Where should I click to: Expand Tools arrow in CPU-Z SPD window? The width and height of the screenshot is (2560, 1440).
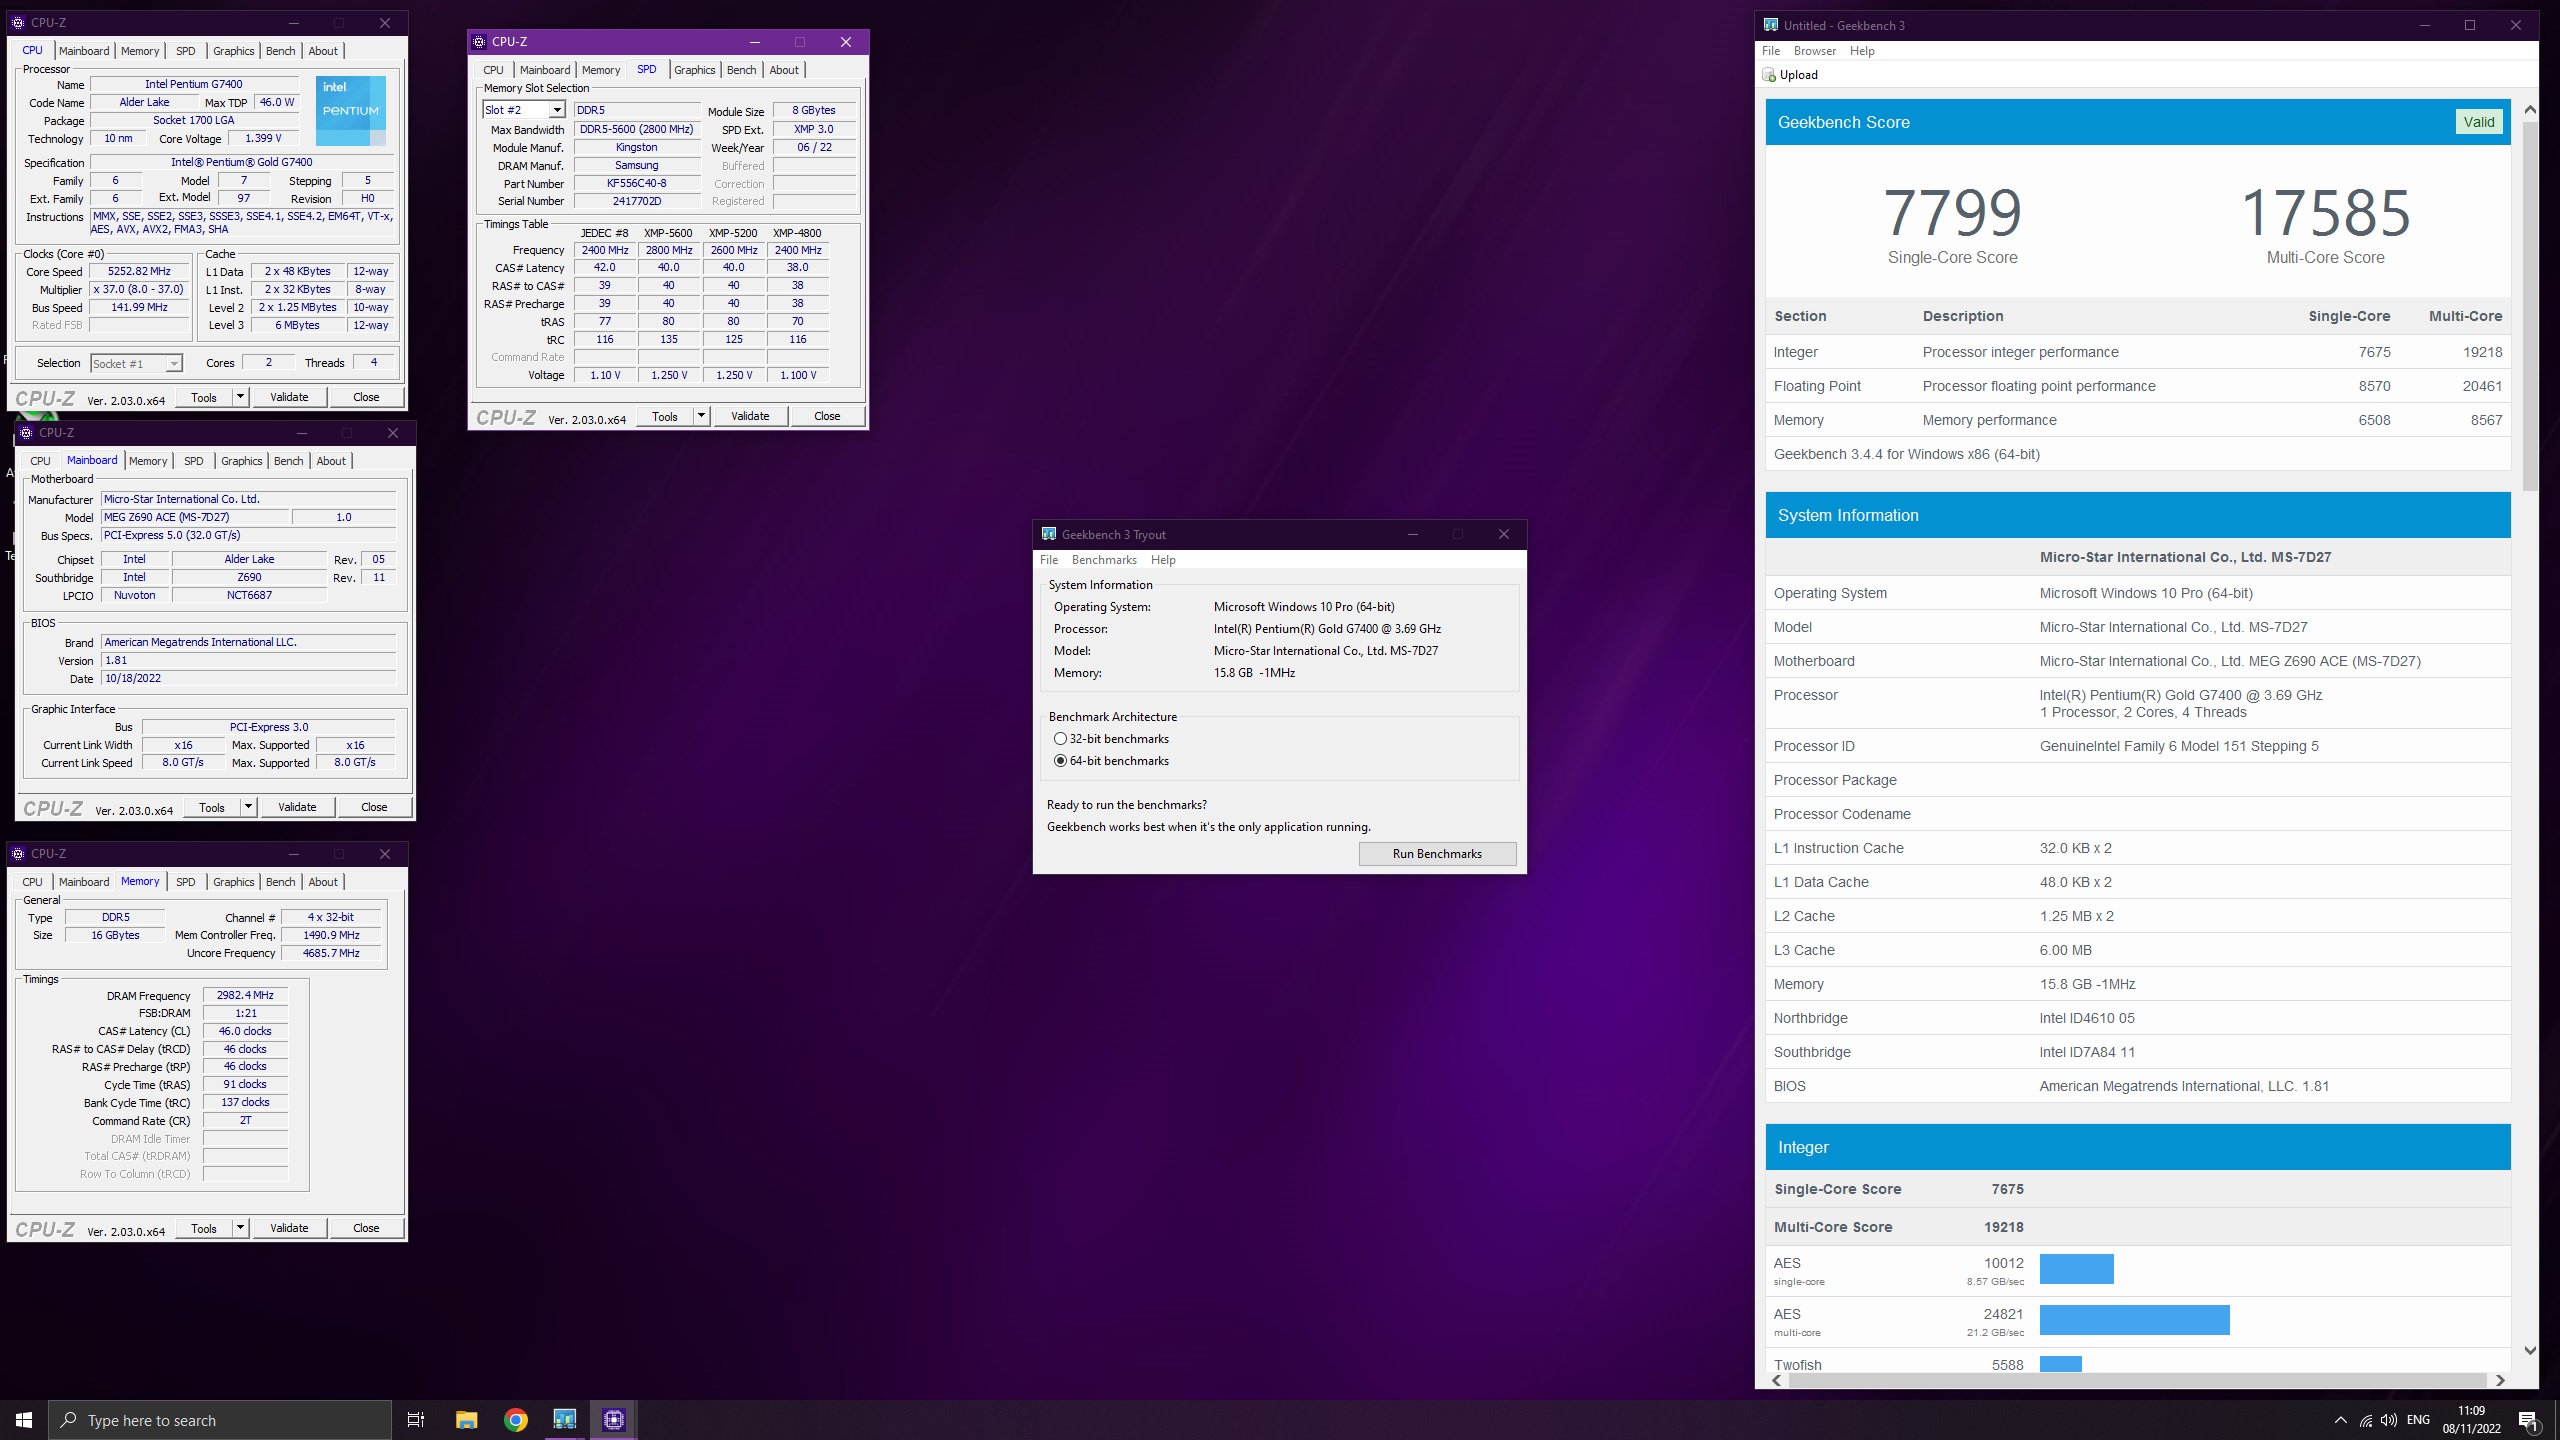pyautogui.click(x=701, y=416)
